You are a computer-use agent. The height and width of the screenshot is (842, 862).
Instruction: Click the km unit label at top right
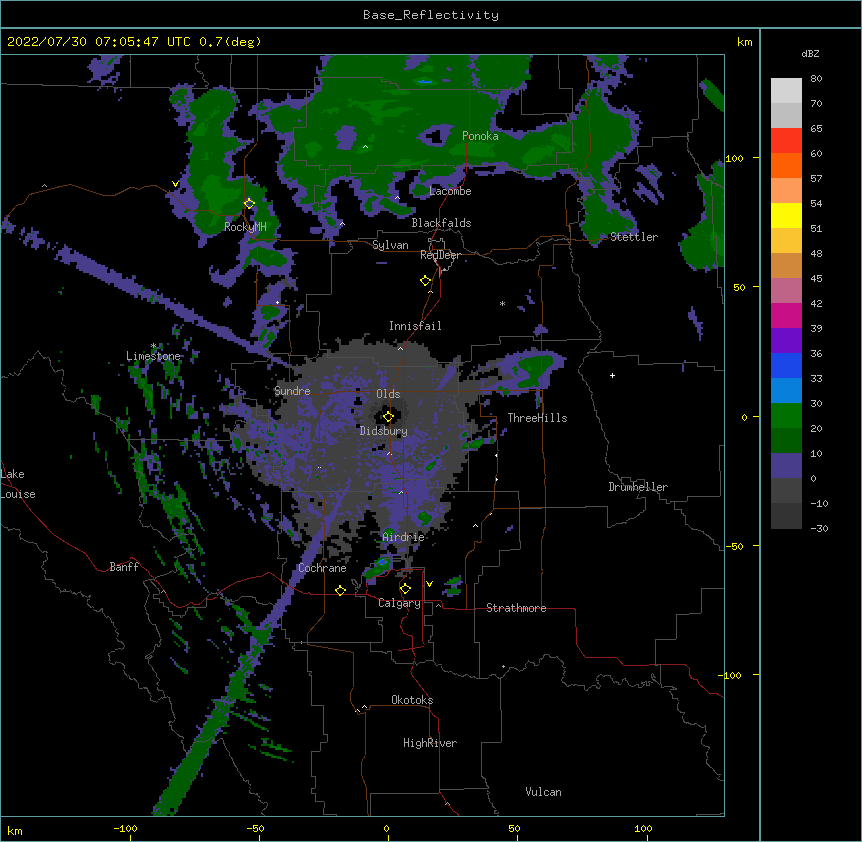745,42
